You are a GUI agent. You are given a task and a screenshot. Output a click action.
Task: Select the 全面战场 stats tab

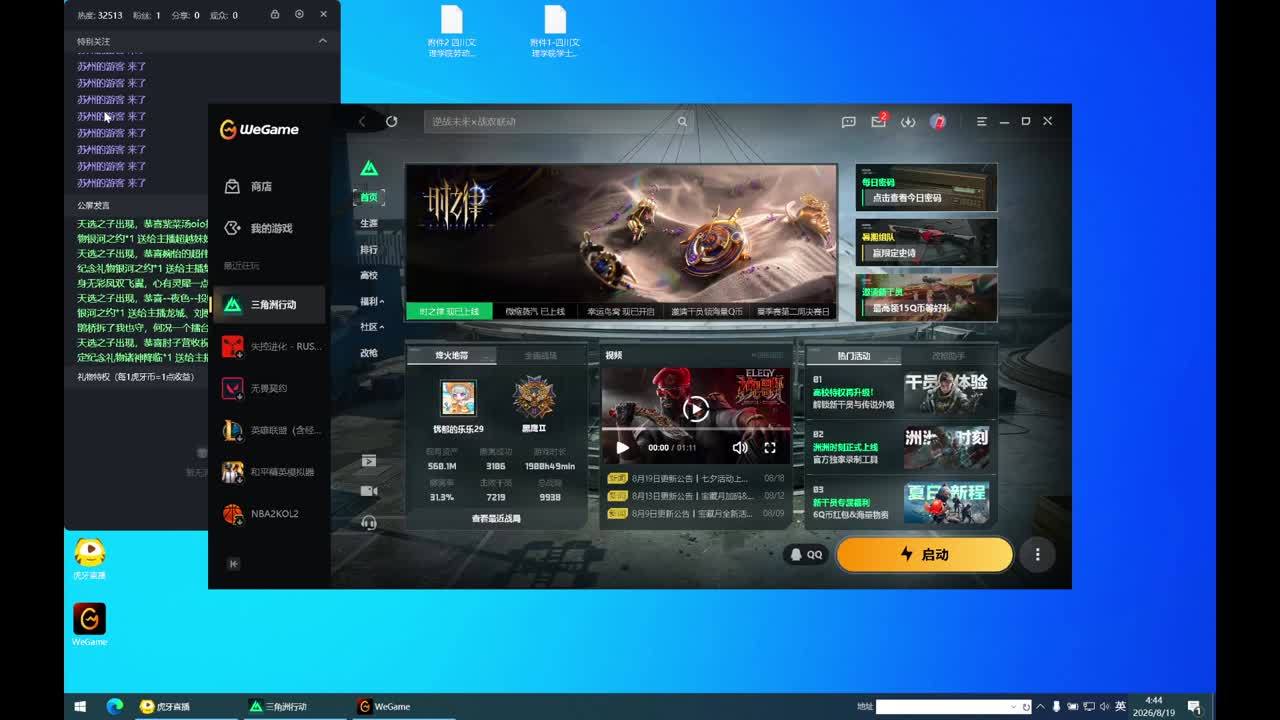pyautogui.click(x=541, y=356)
